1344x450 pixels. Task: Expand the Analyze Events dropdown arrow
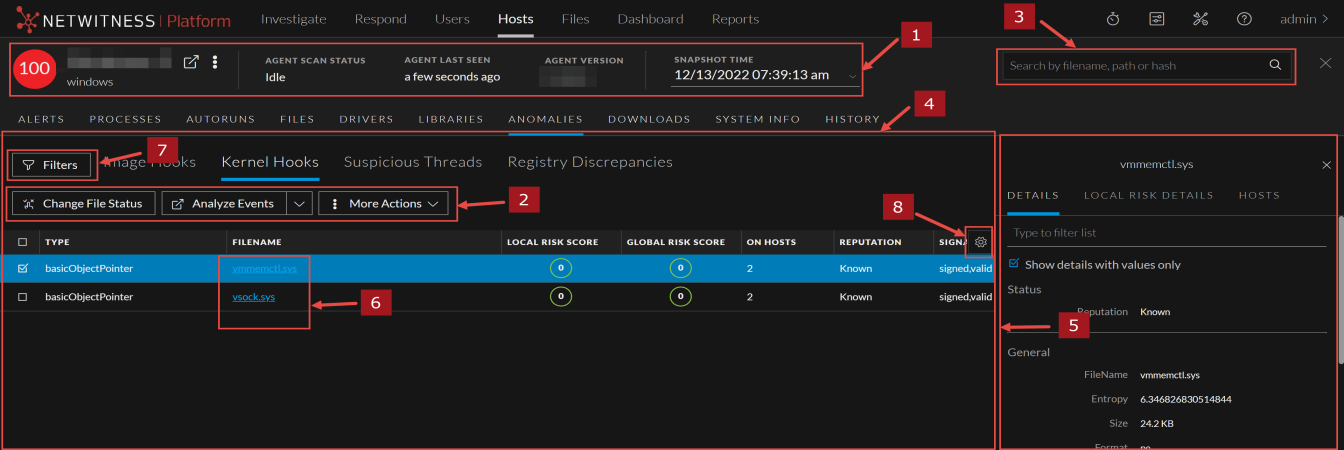point(299,204)
